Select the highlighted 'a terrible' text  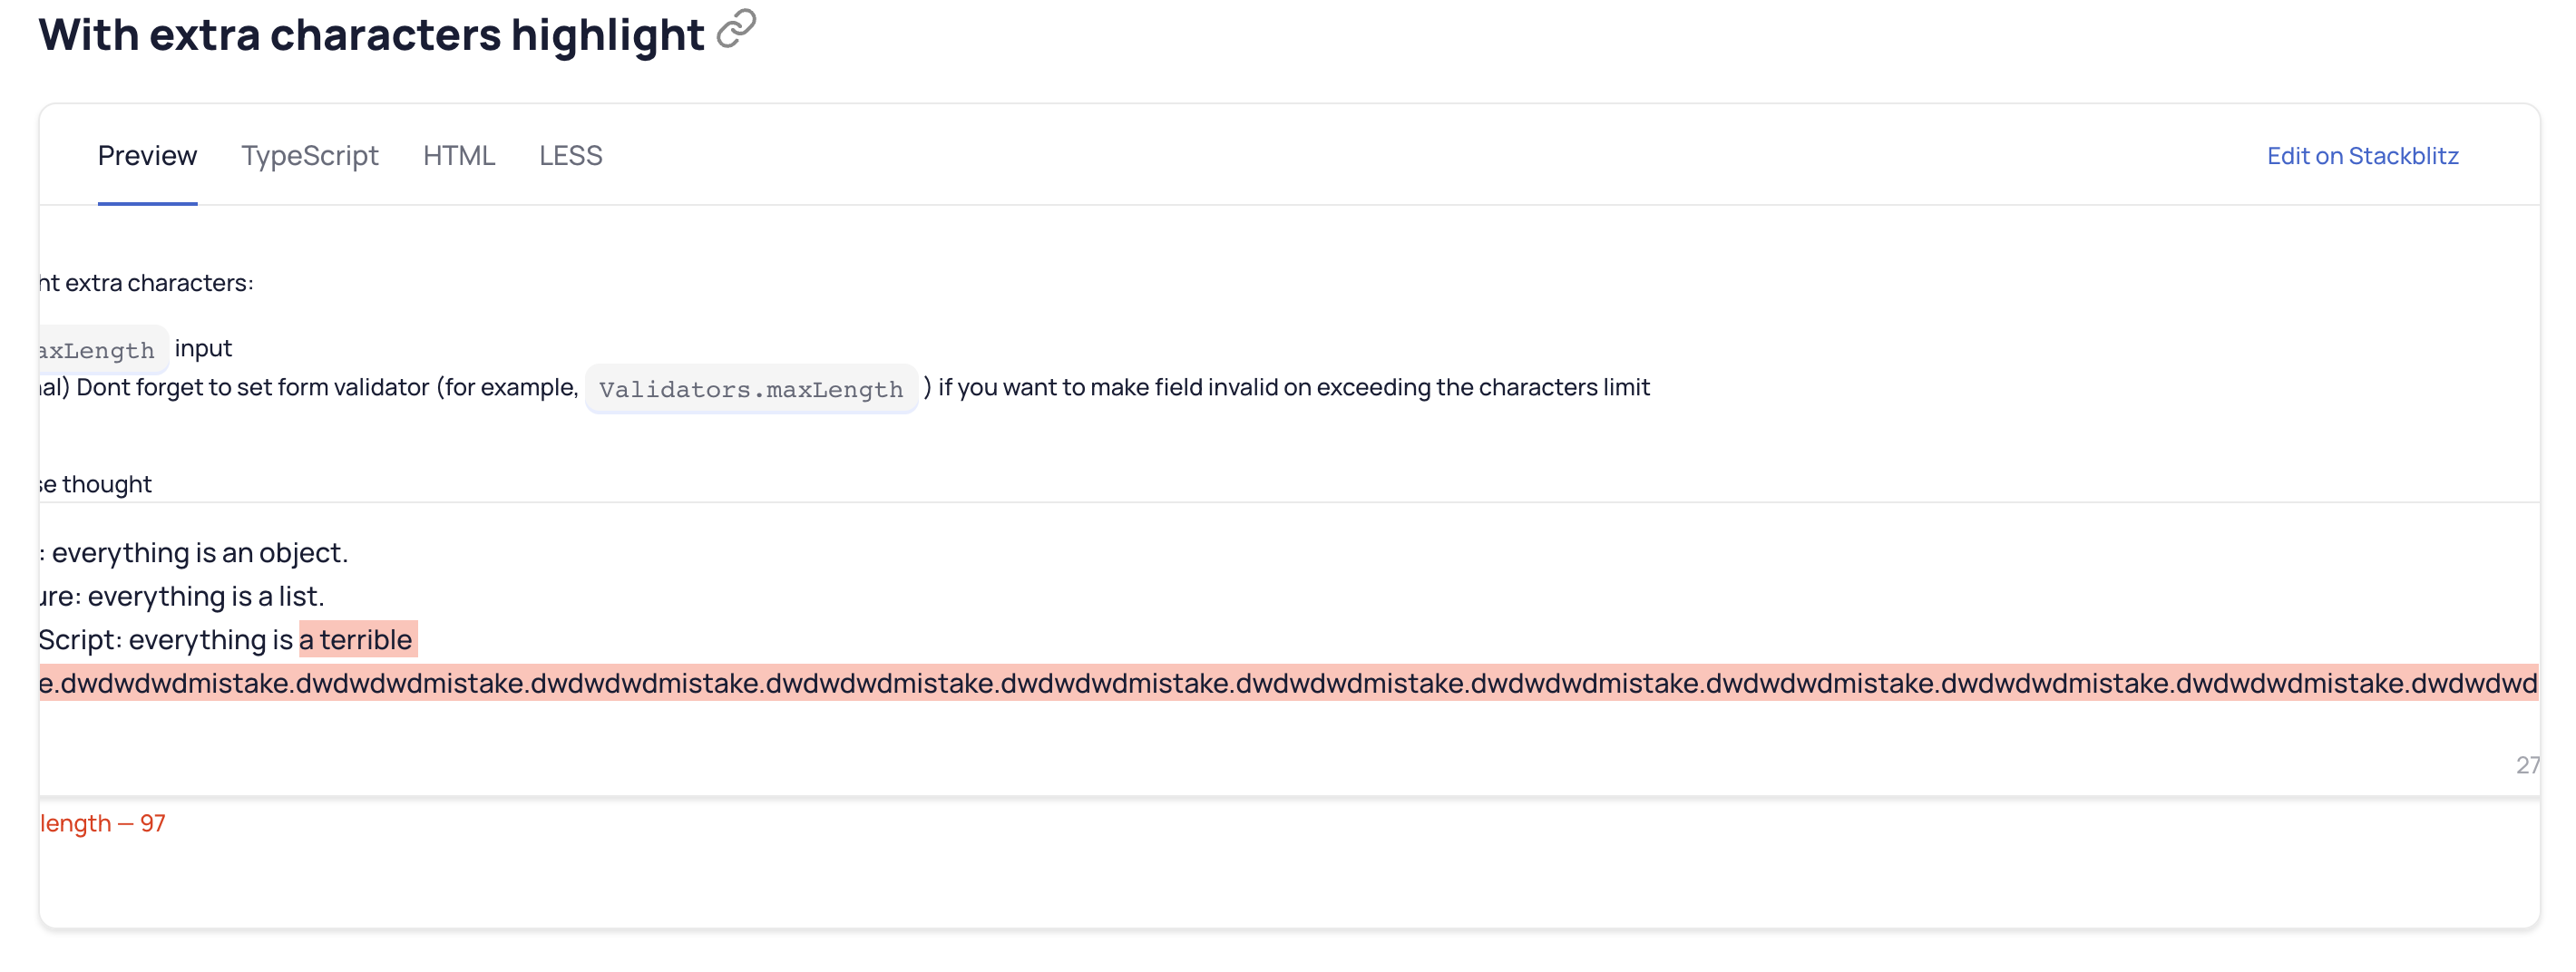pos(359,639)
